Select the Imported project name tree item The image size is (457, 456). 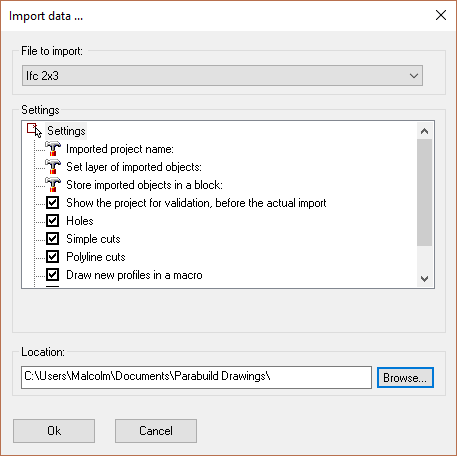[120, 149]
